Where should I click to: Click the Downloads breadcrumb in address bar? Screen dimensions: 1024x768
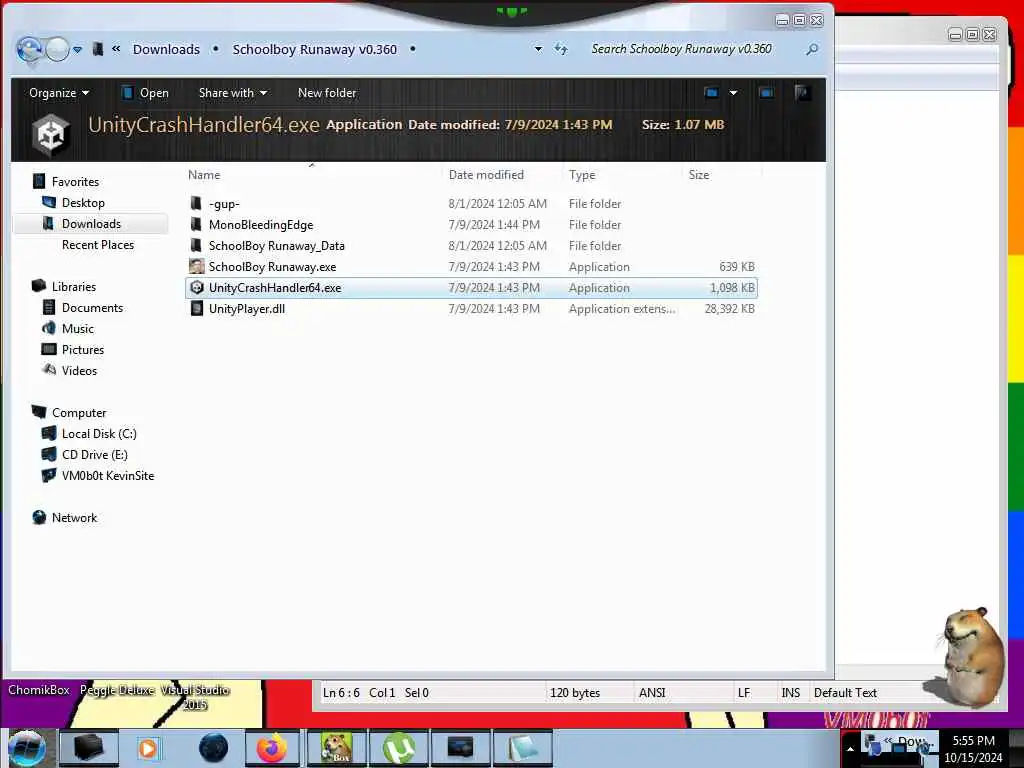[x=166, y=50]
